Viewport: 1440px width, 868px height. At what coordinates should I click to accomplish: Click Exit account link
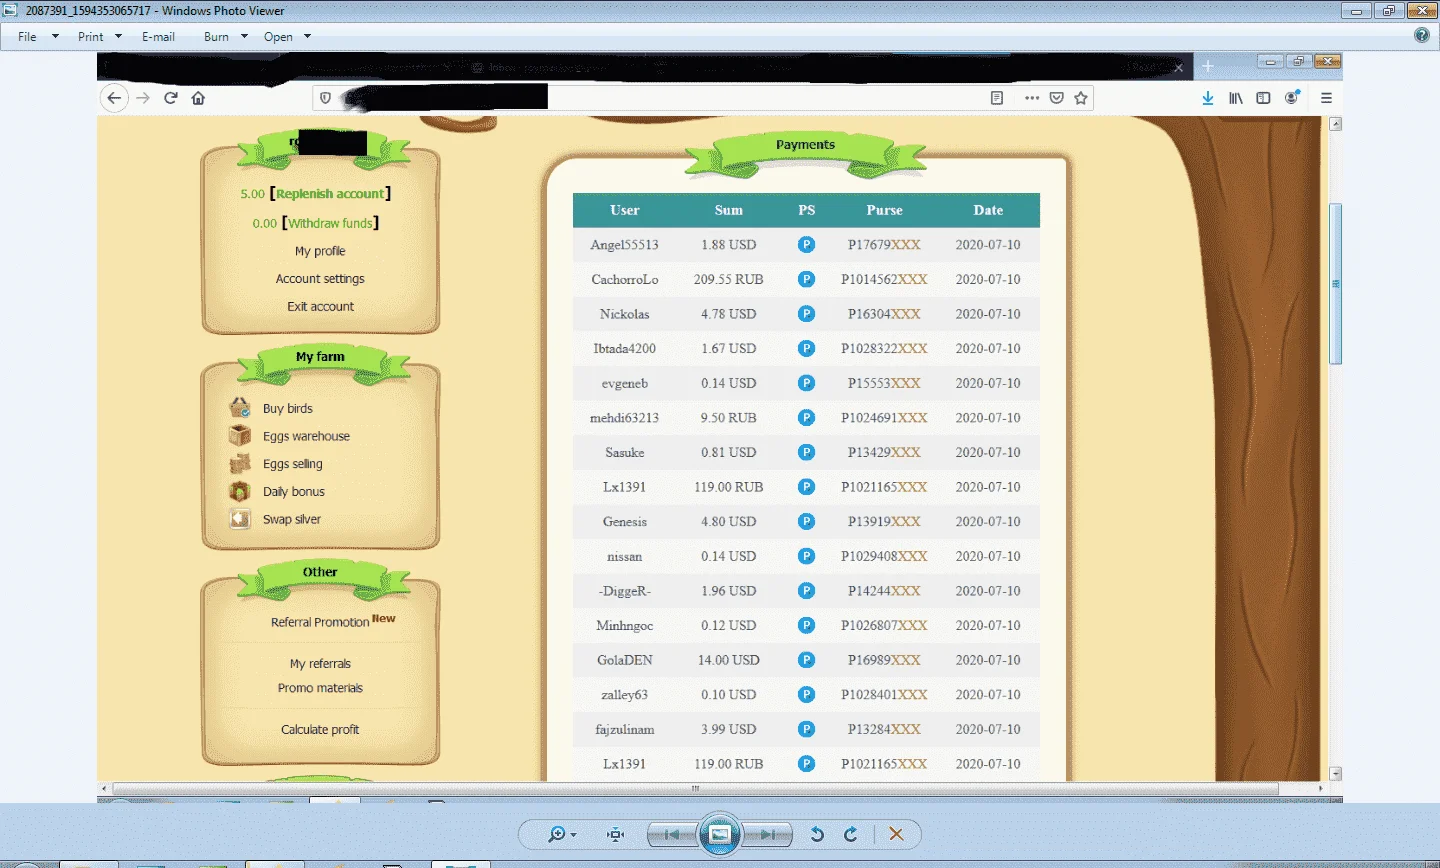[320, 307]
